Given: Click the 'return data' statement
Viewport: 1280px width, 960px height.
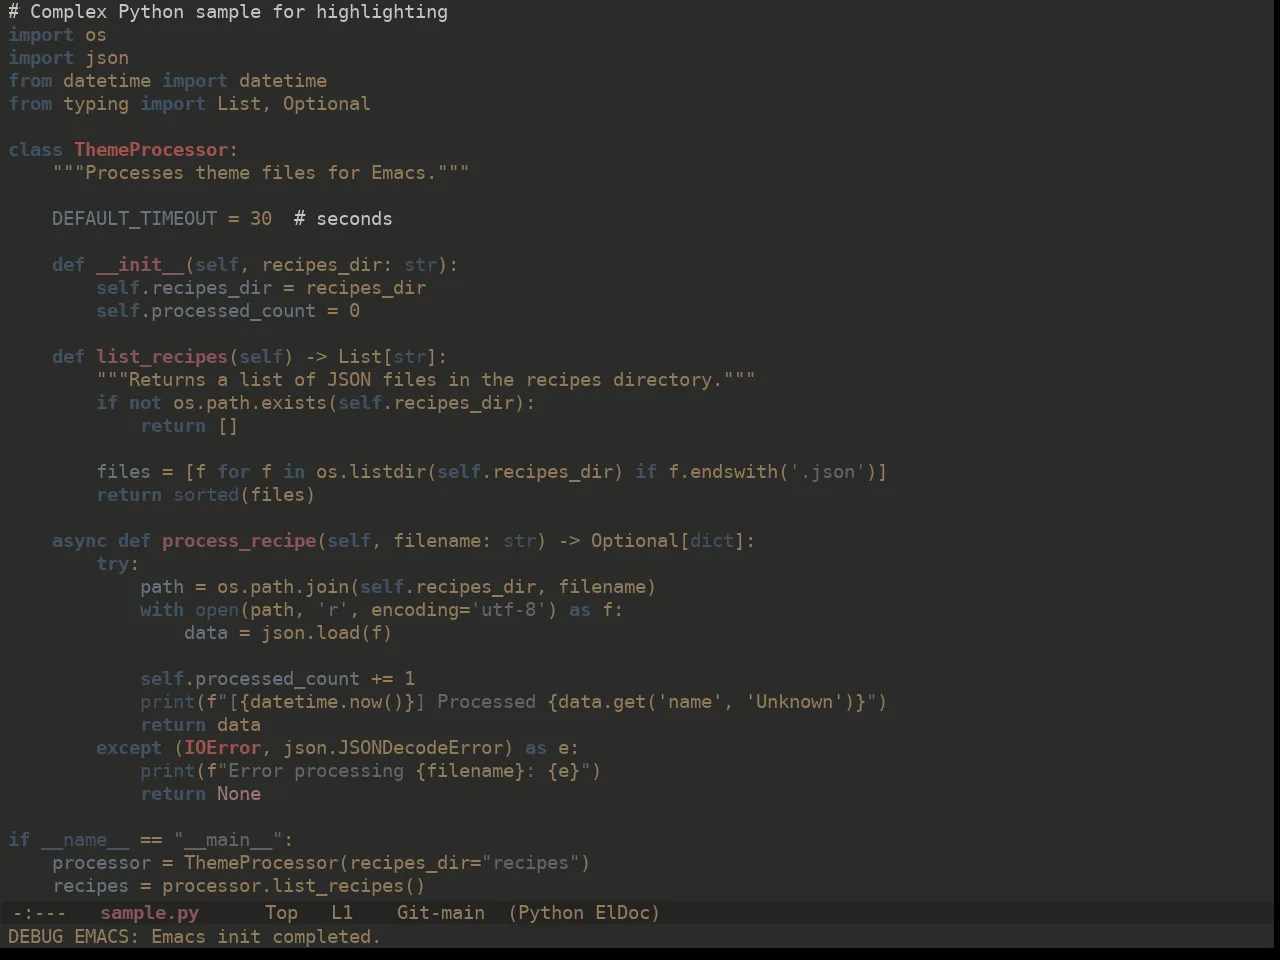Looking at the screenshot, I should coord(200,725).
